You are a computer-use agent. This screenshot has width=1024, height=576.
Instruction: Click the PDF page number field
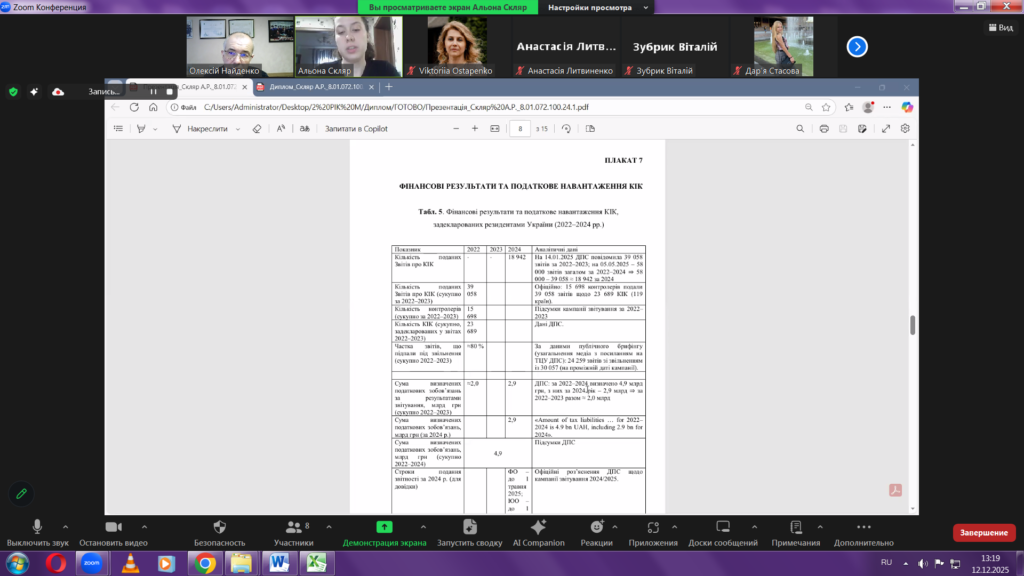(x=519, y=128)
